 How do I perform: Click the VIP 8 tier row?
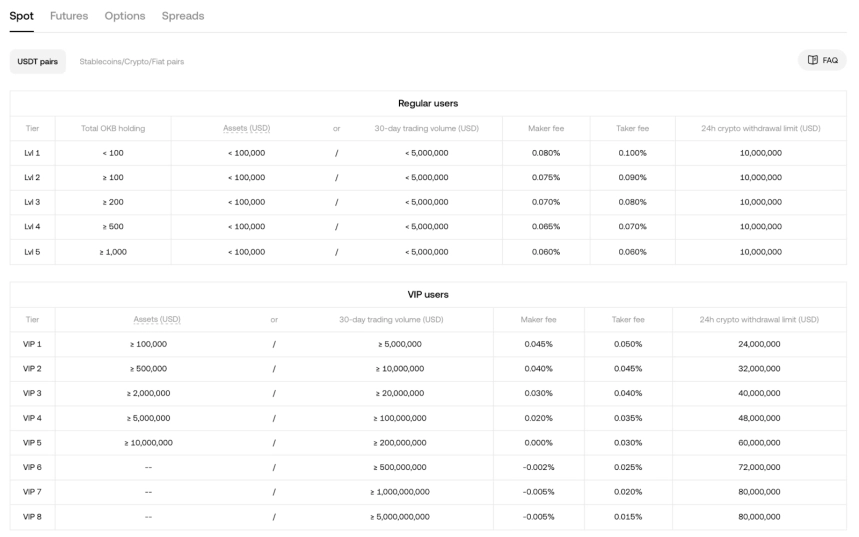pos(32,517)
